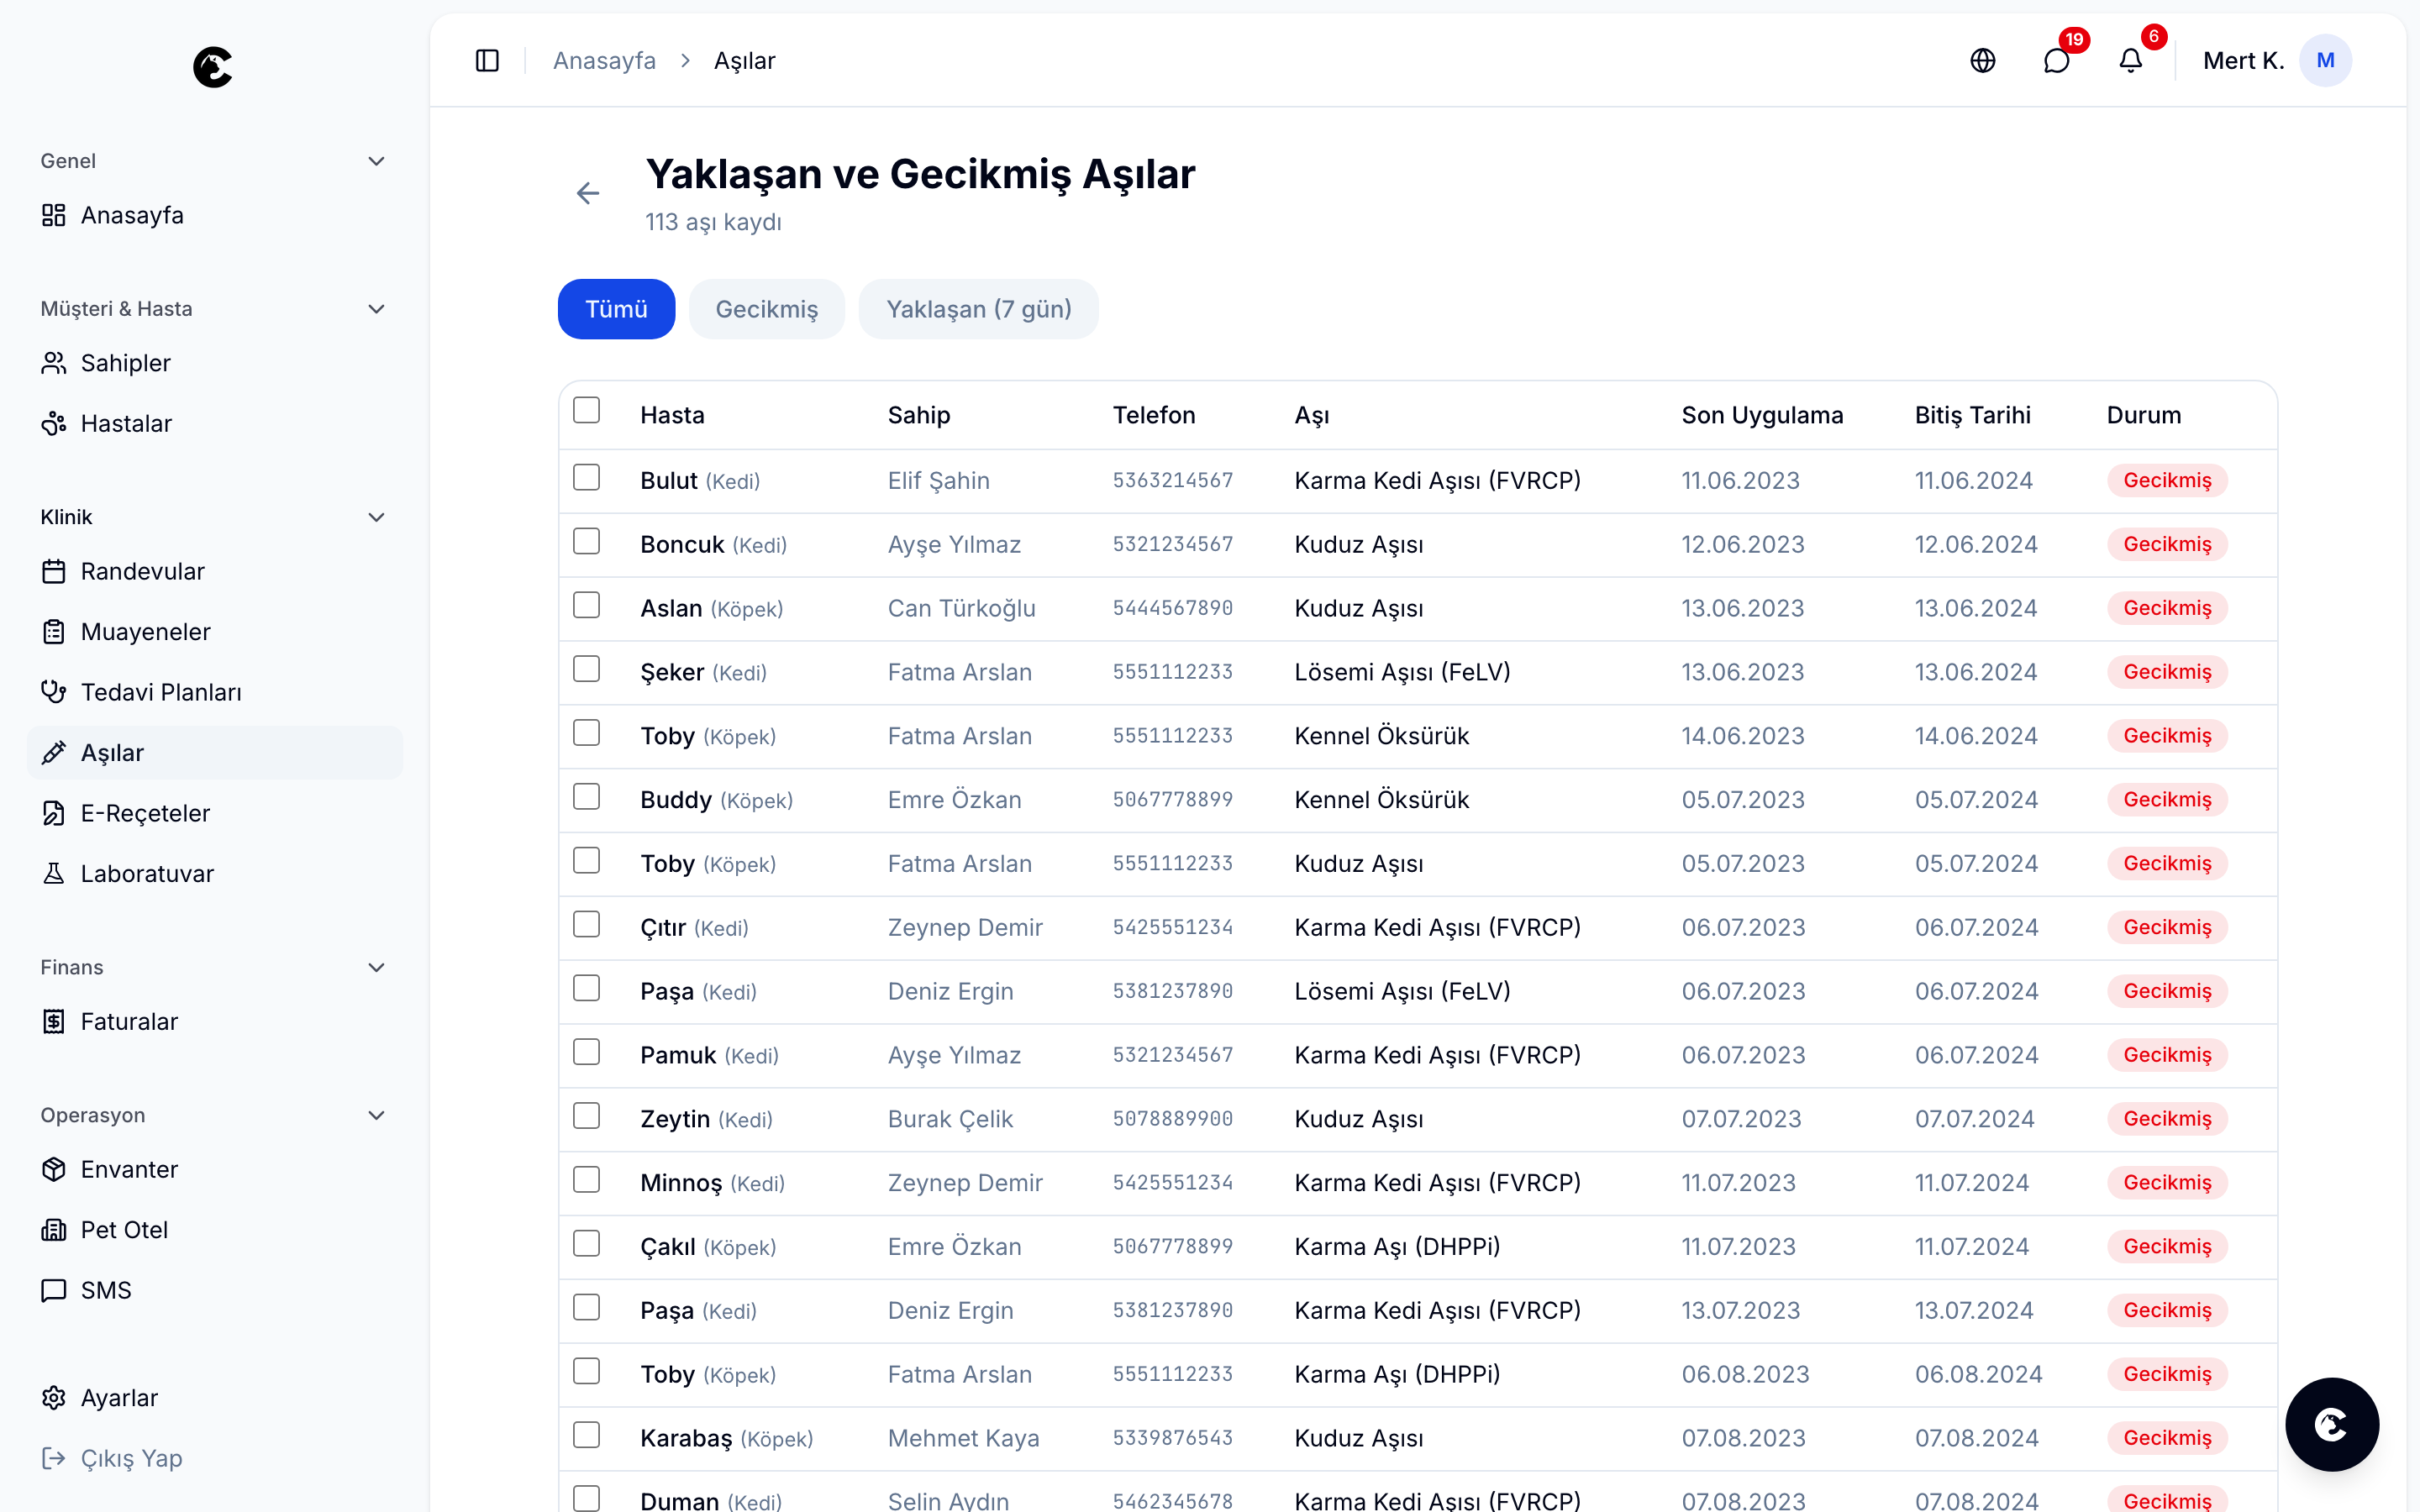Switch to the Gecikmiş filter tab
Image resolution: width=2420 pixels, height=1512 pixels.
(767, 309)
